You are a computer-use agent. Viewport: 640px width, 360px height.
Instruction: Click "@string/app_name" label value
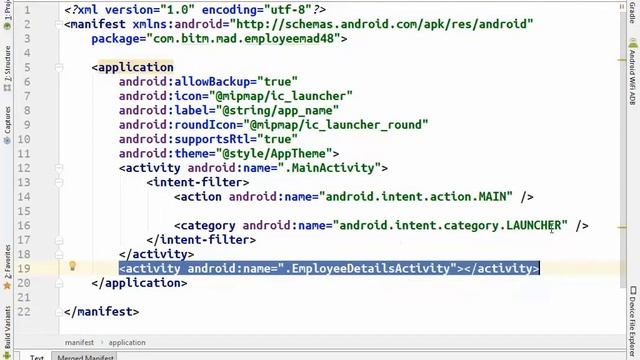tap(277, 110)
